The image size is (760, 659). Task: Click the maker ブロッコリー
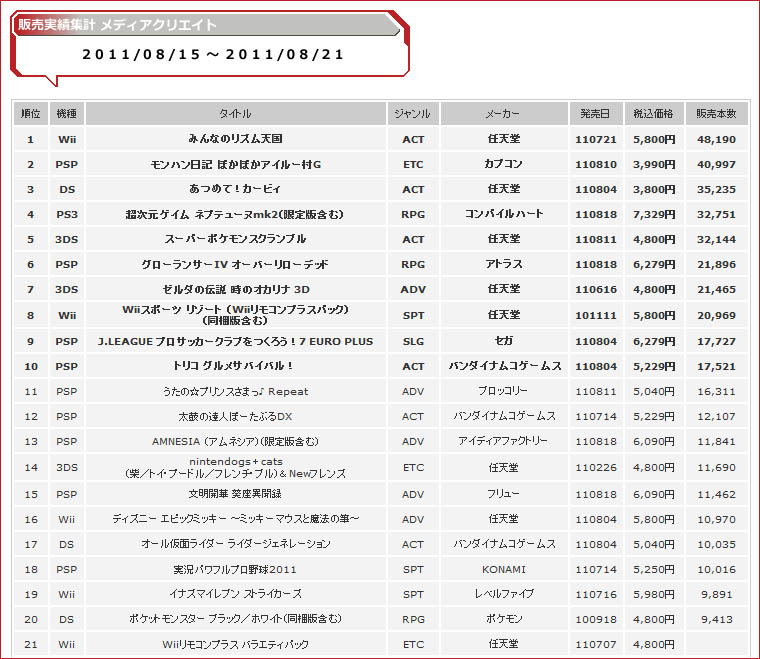point(503,391)
